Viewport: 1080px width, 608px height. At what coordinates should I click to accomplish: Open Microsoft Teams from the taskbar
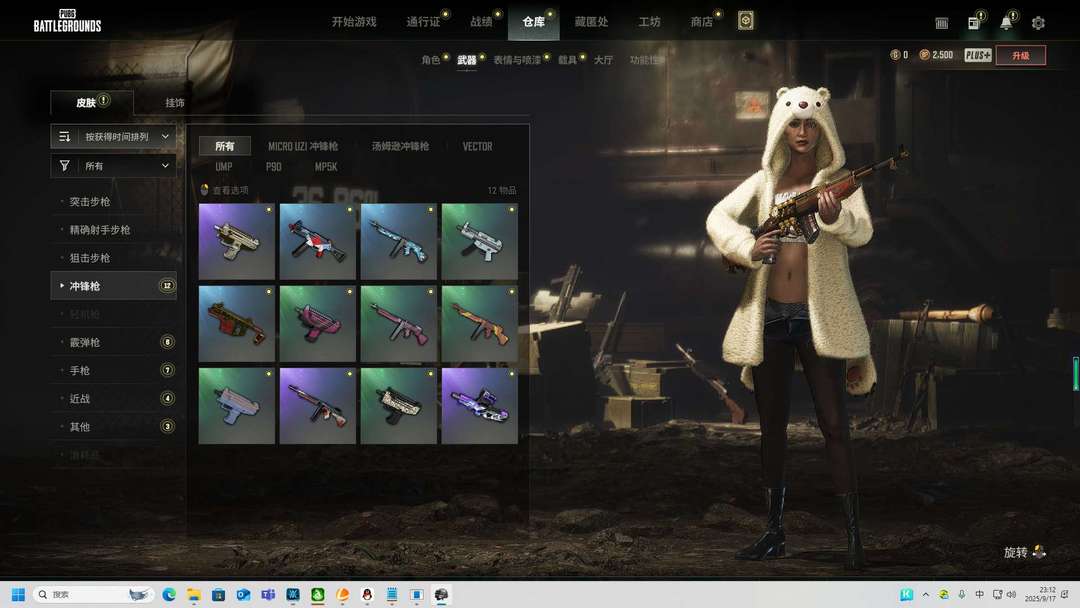[268, 594]
